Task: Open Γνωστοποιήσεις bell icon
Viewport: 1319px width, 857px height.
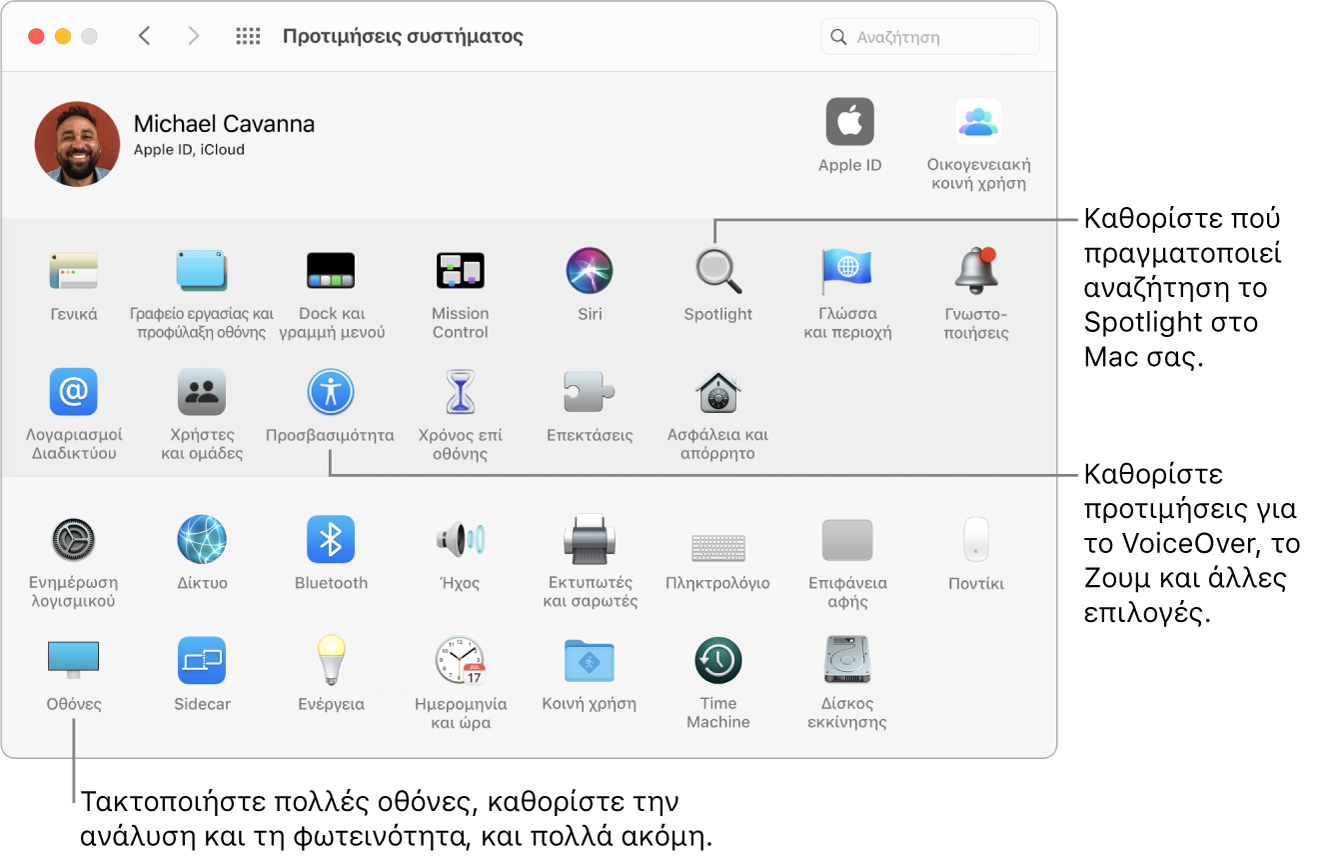Action: click(x=977, y=271)
